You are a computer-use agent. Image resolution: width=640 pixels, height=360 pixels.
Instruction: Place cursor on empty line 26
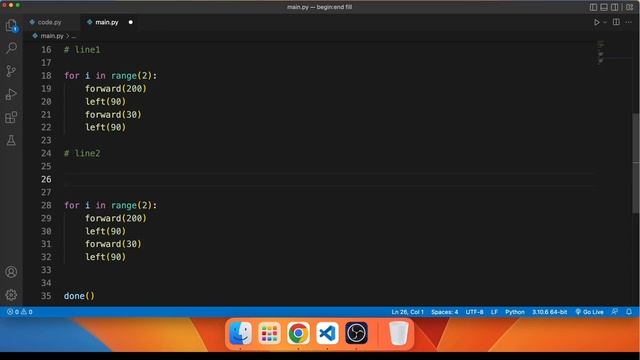[x=329, y=179]
